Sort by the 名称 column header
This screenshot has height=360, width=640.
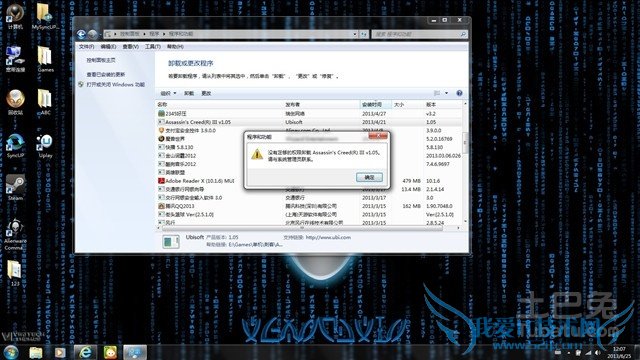220,105
